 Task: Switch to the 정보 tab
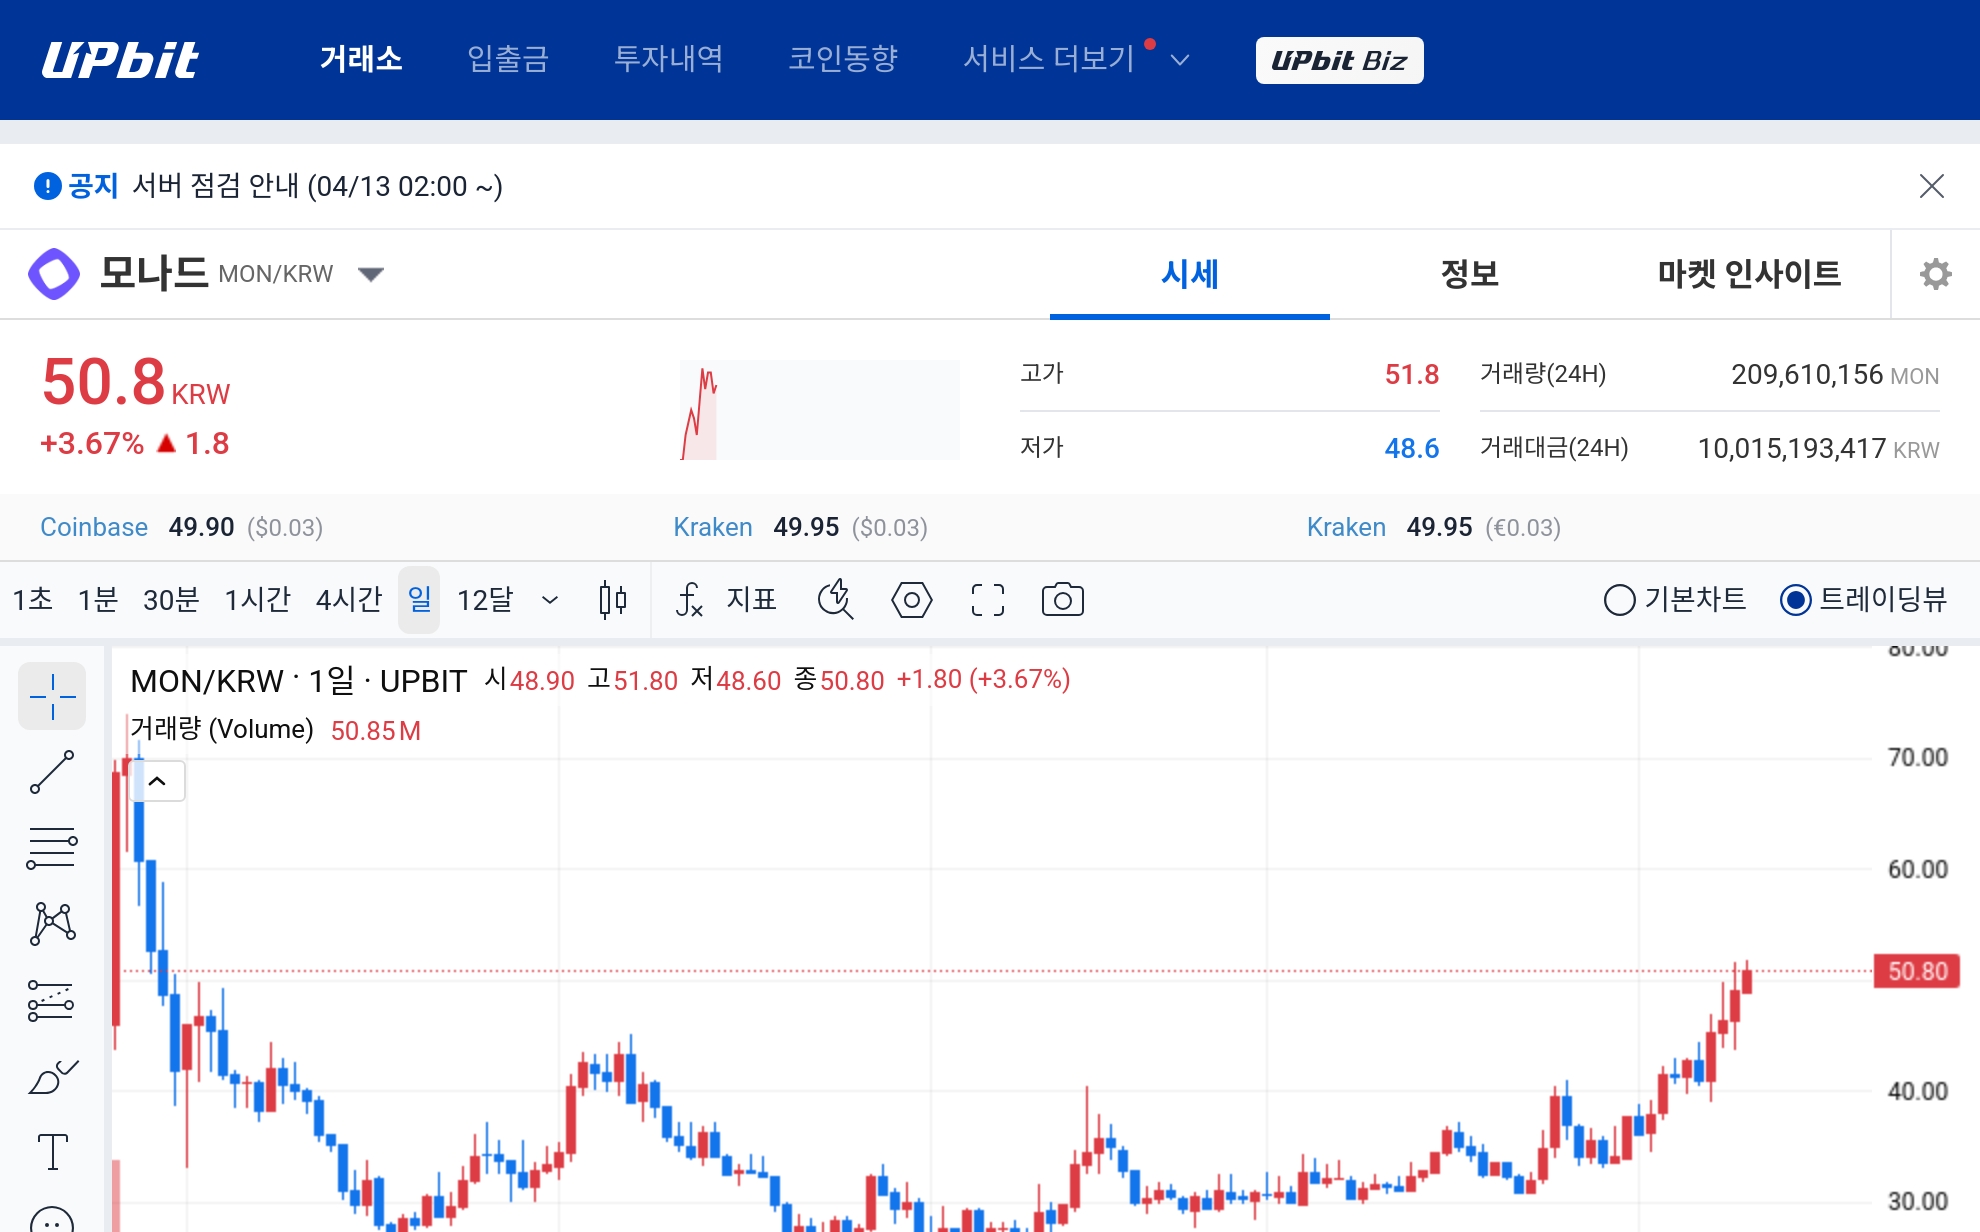1469,274
